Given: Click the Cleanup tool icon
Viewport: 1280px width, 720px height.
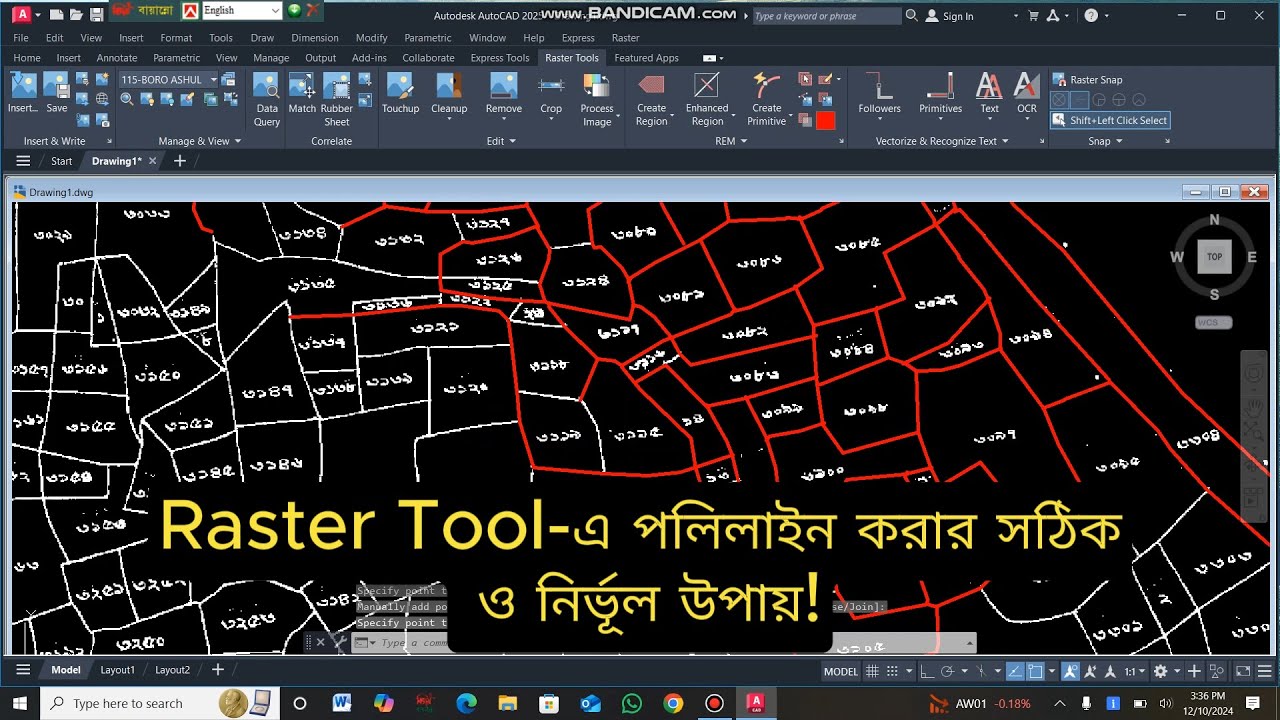Looking at the screenshot, I should 449,86.
